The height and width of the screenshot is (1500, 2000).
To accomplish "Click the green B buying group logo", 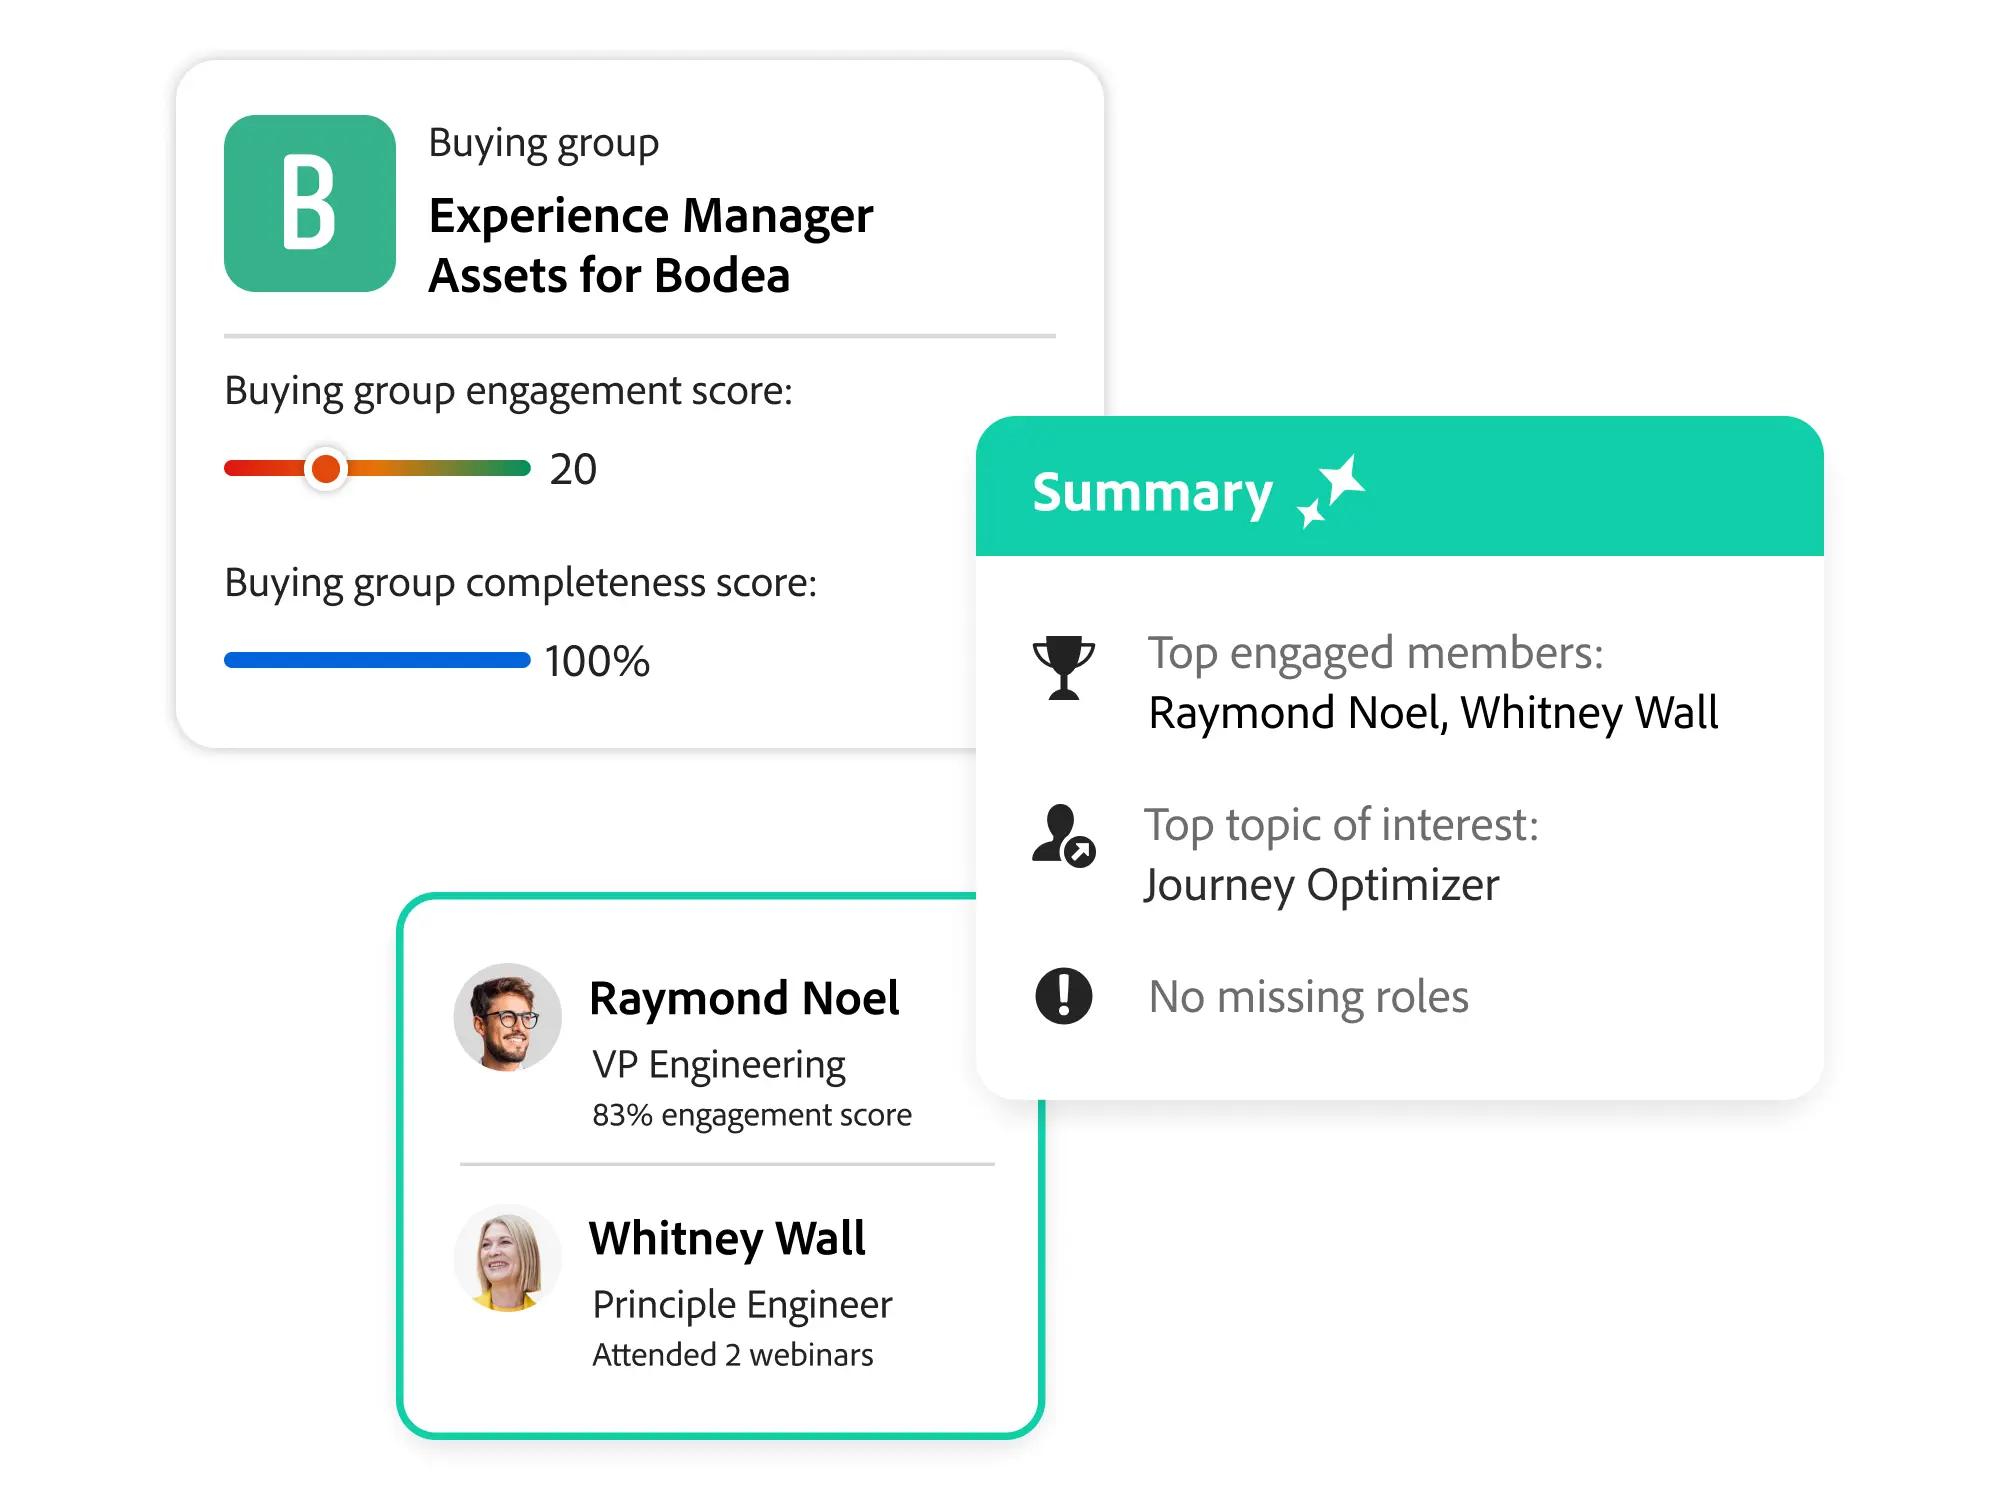I will (x=310, y=203).
